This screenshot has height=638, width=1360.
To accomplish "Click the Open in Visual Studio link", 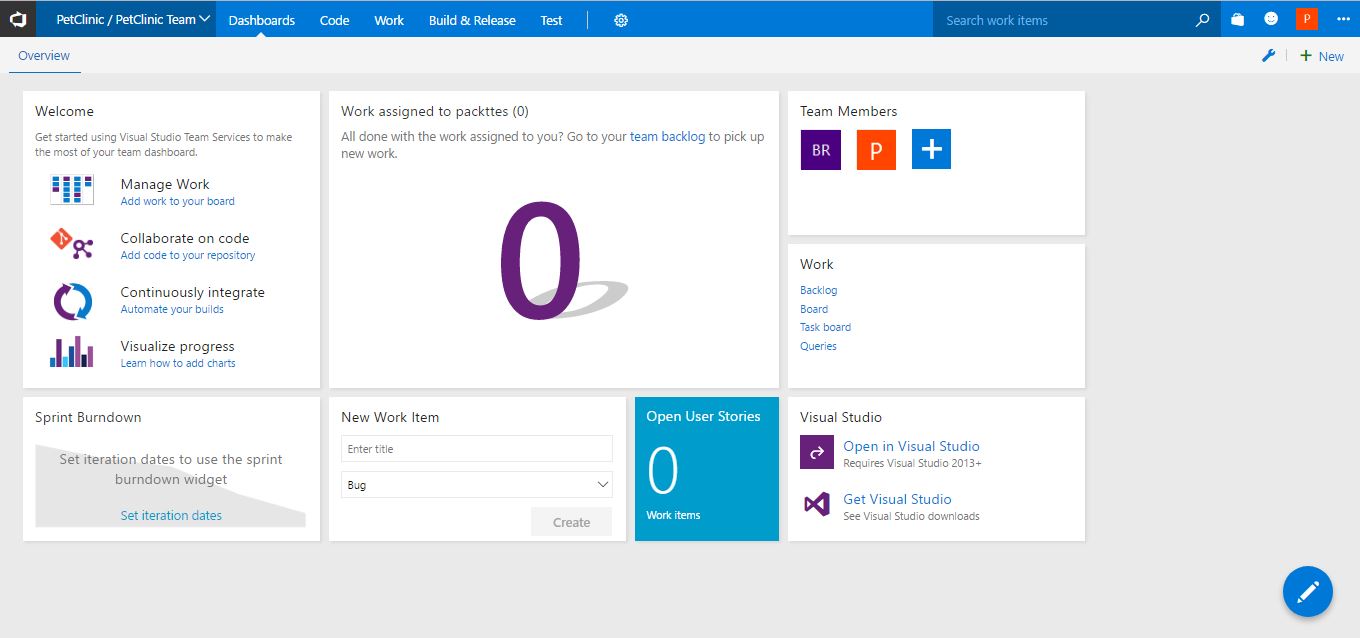I will pyautogui.click(x=911, y=446).
